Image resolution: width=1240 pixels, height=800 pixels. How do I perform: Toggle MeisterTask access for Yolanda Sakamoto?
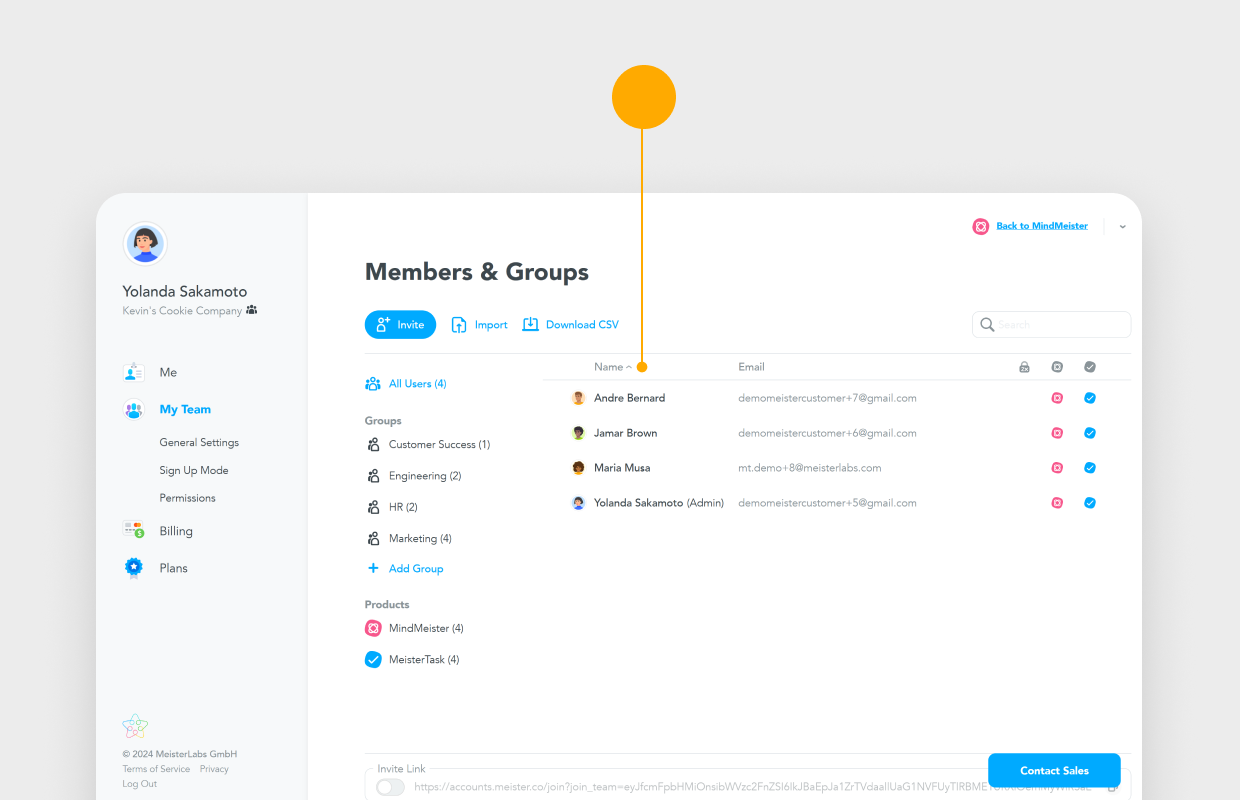pyautogui.click(x=1090, y=503)
